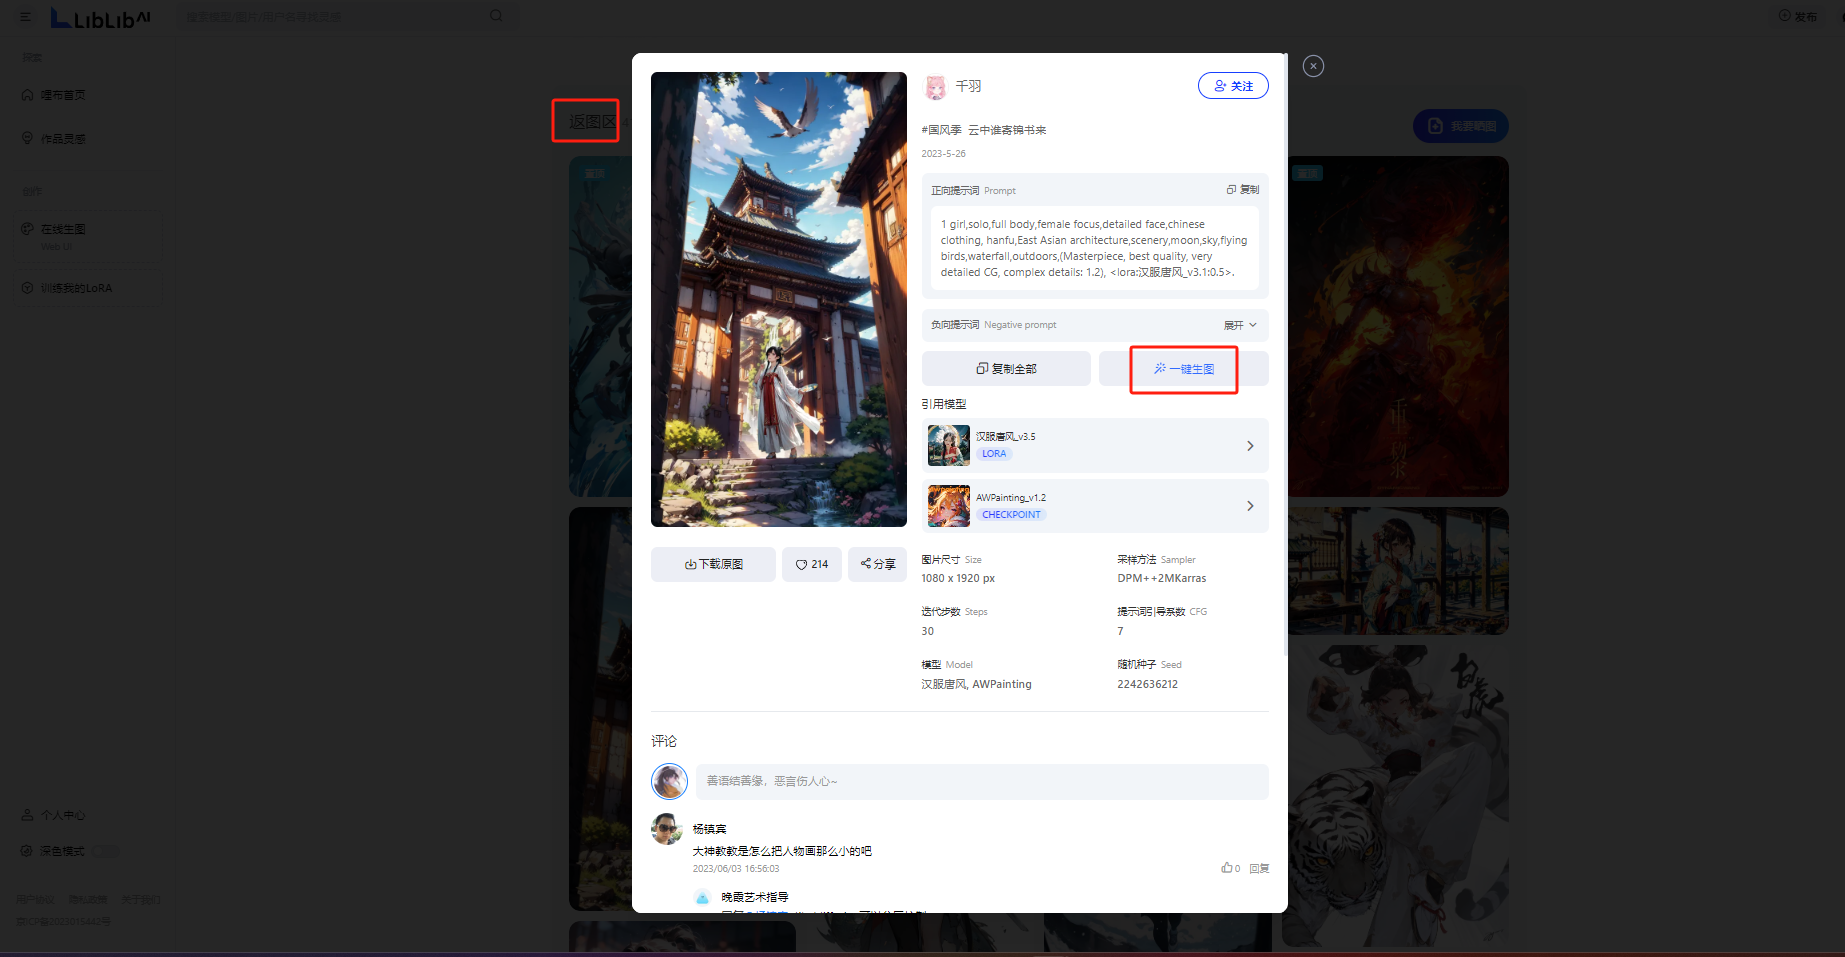The width and height of the screenshot is (1845, 957).
Task: Open 晚雨艺术指导's avatar icon
Action: [x=702, y=897]
